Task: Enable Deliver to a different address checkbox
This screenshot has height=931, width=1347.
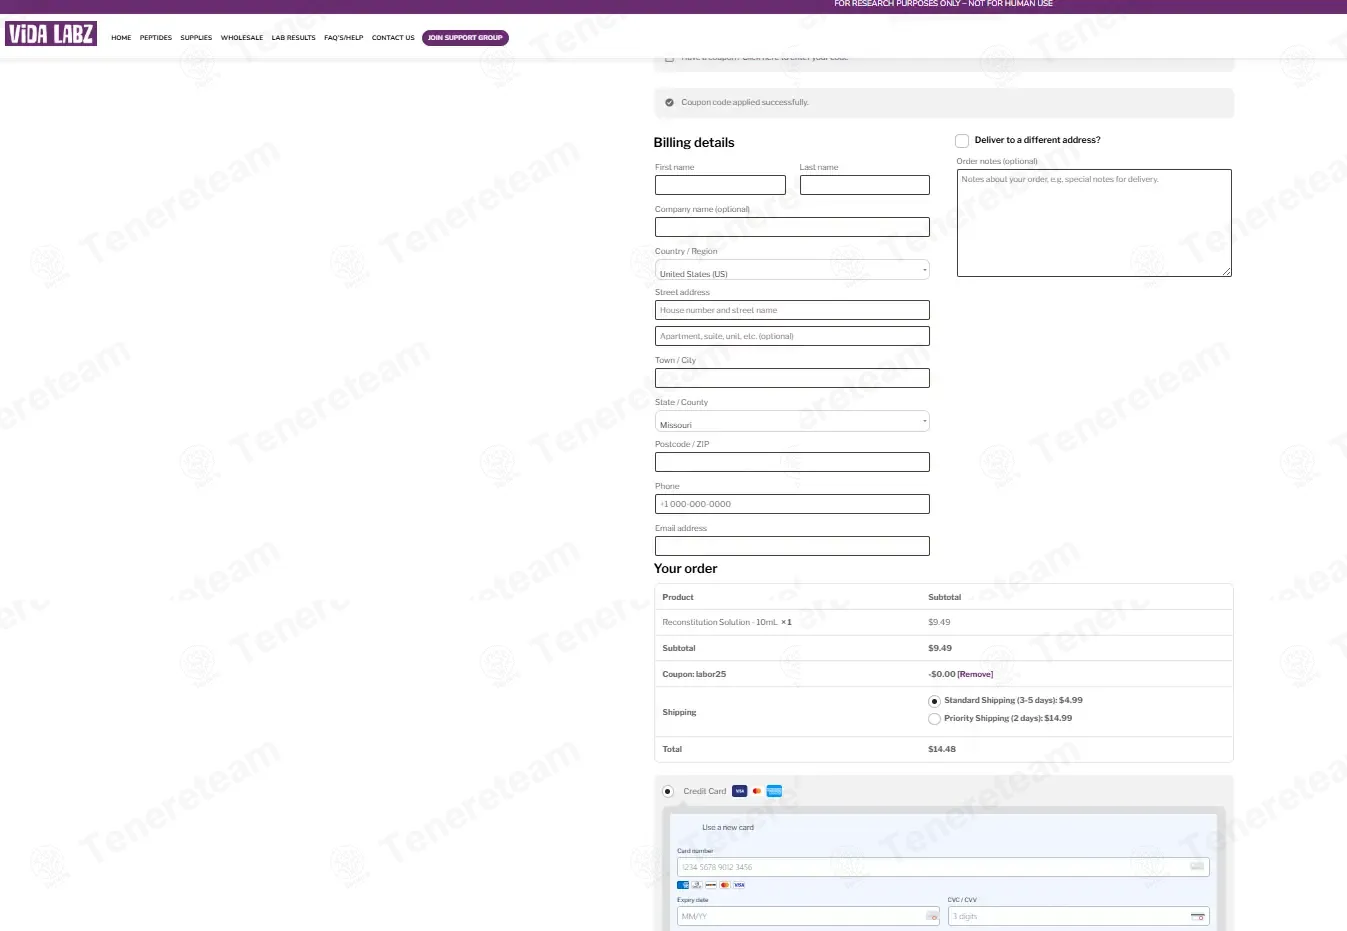Action: (962, 141)
